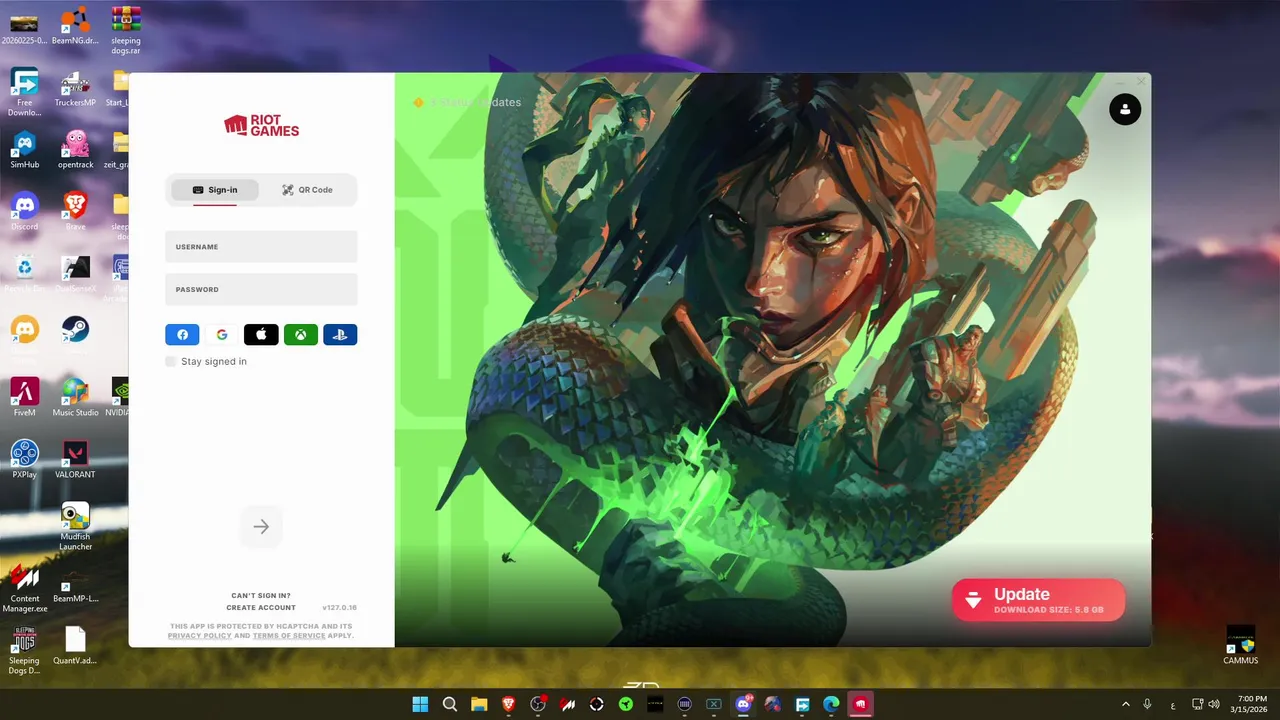Open the BeamNG.drive desktop shortcut
The width and height of the screenshot is (1280, 720).
[75, 25]
